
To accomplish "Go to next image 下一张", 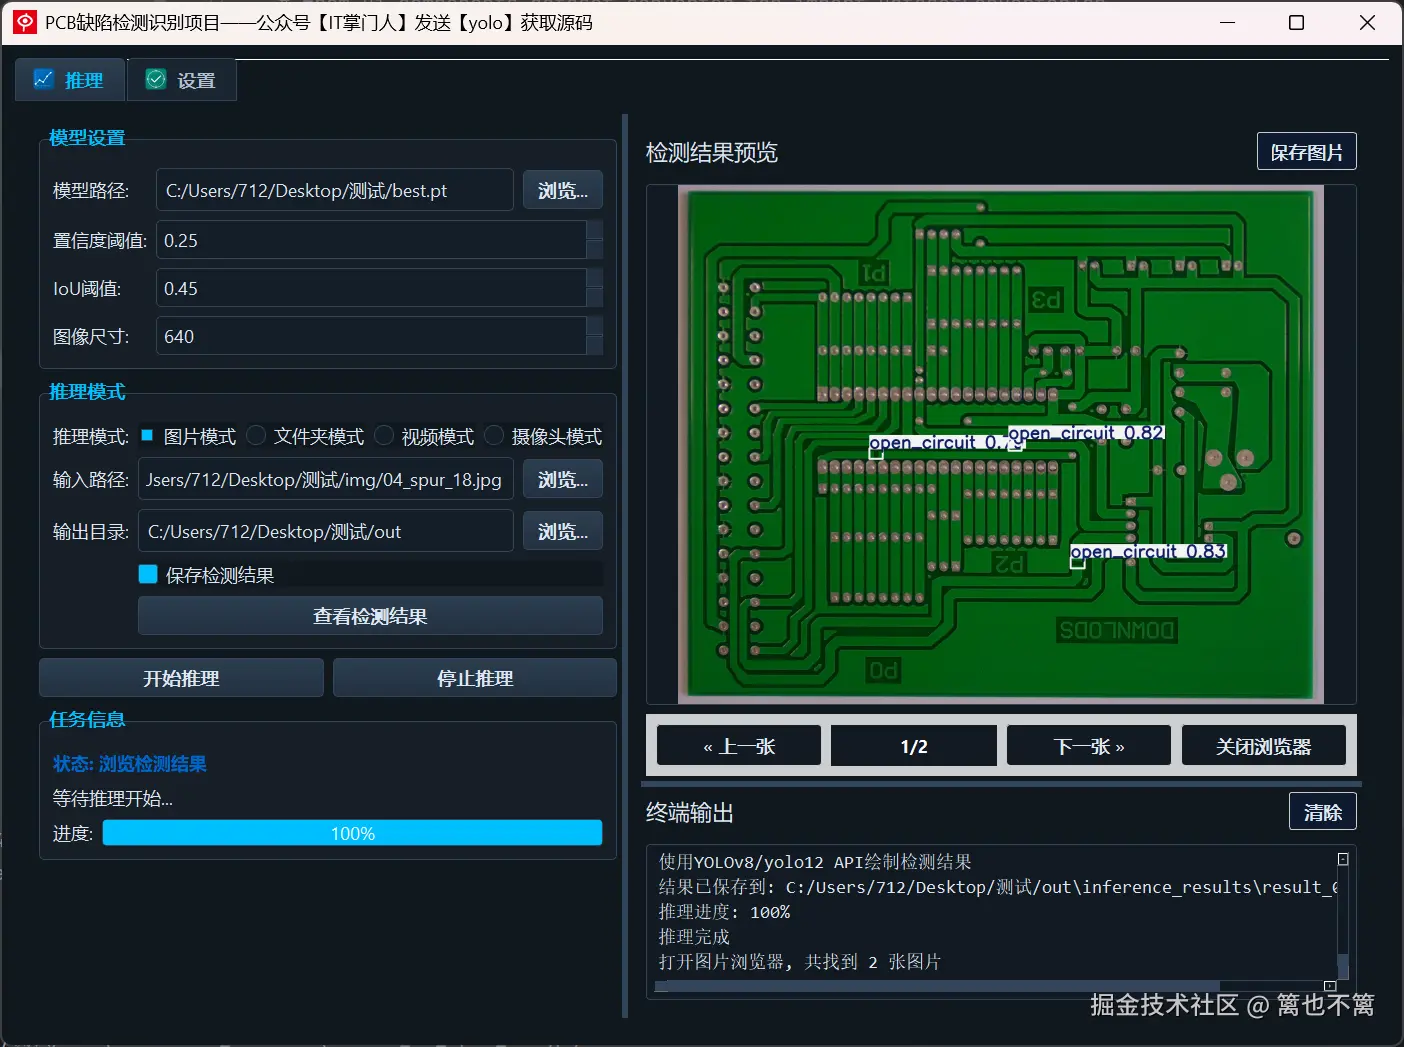I will (x=1089, y=746).
